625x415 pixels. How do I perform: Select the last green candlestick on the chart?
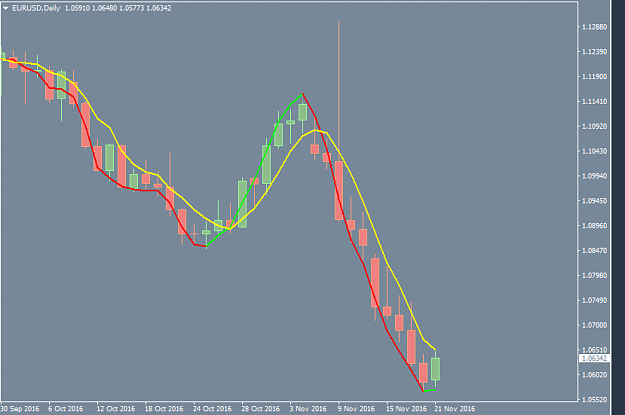[x=435, y=369]
